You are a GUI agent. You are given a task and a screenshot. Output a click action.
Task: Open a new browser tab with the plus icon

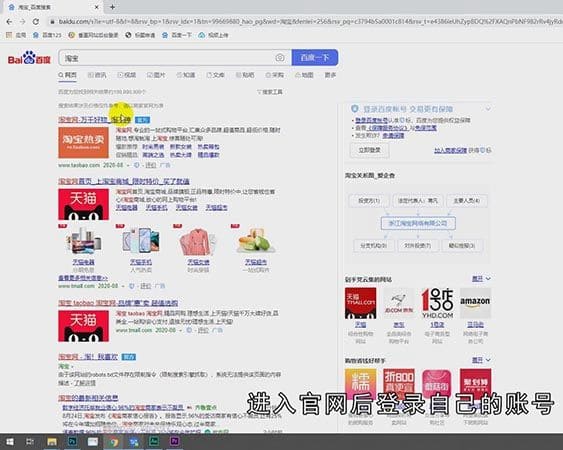[112, 7]
